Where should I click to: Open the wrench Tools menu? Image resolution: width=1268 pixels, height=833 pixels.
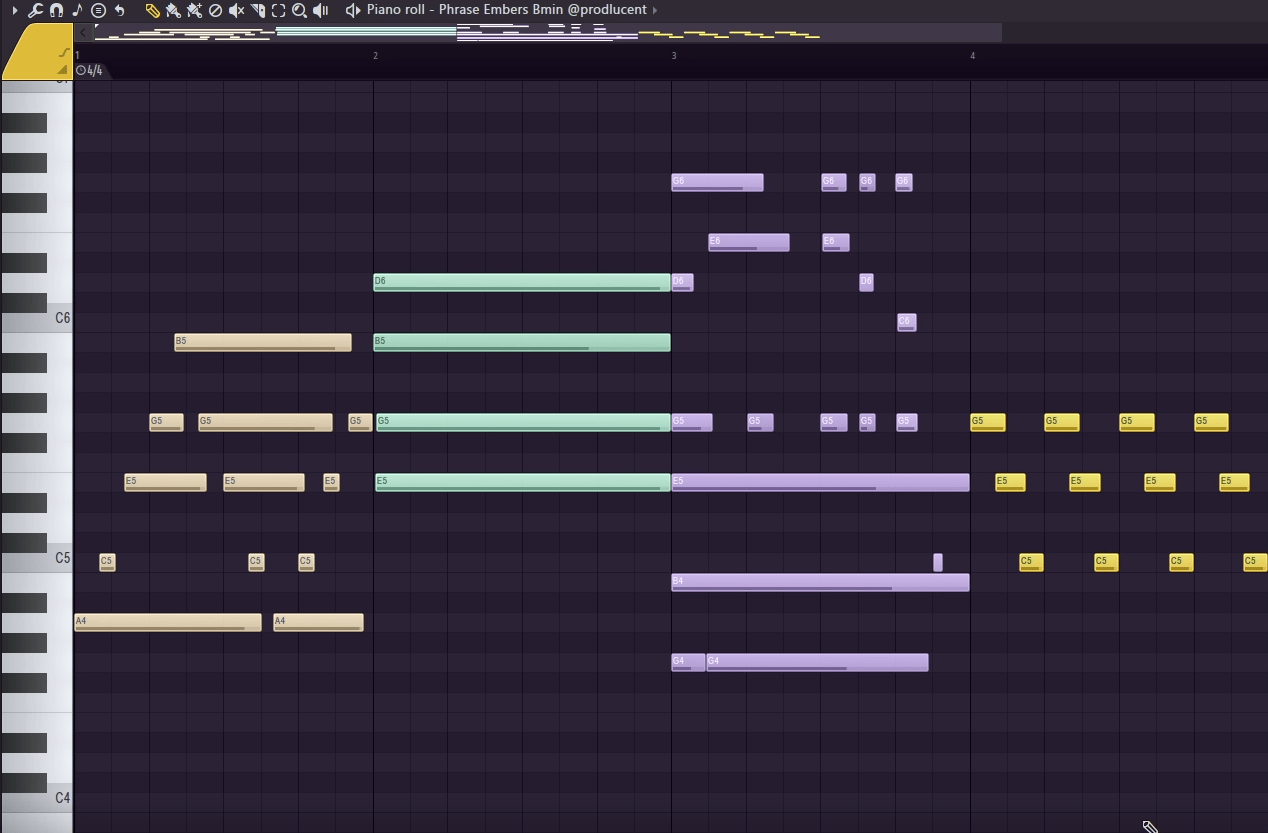pos(35,10)
